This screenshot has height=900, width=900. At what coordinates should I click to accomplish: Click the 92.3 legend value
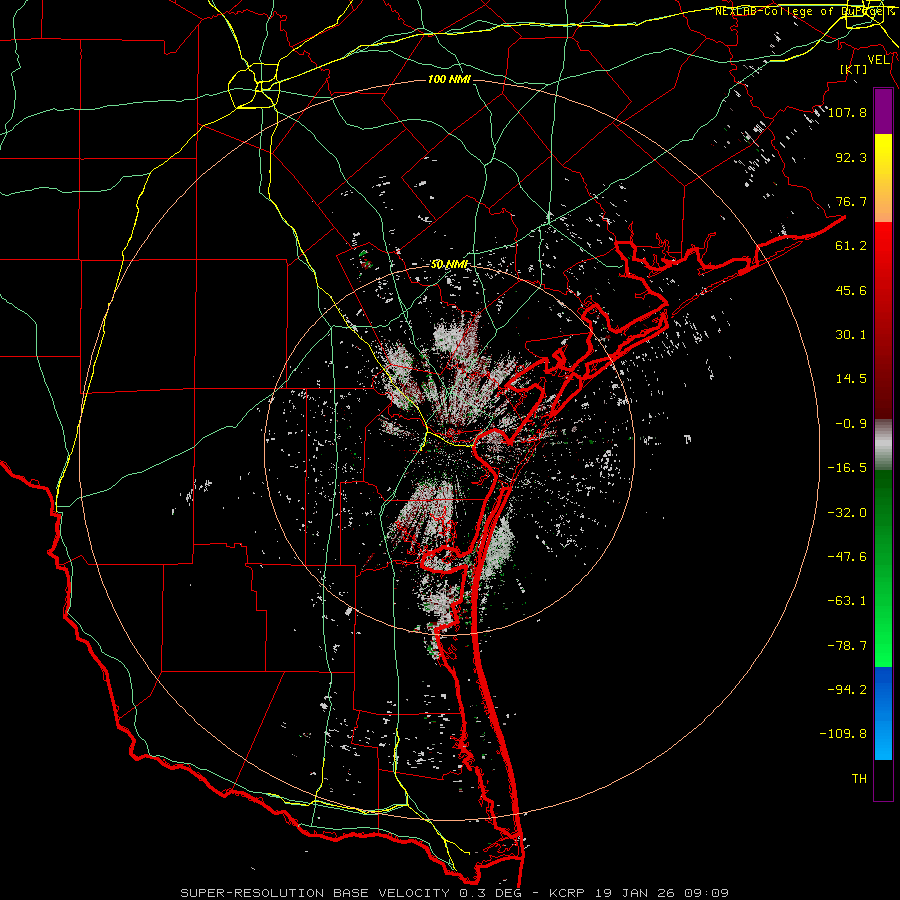pyautogui.click(x=851, y=157)
